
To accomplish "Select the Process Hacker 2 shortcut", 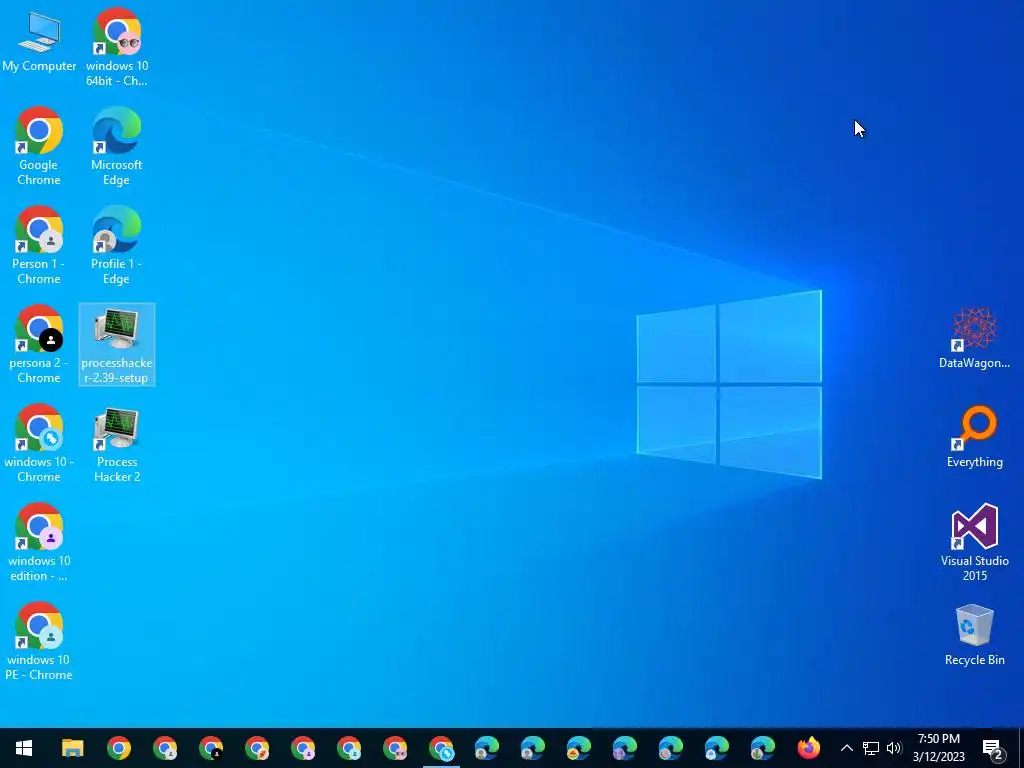I will coord(117,444).
